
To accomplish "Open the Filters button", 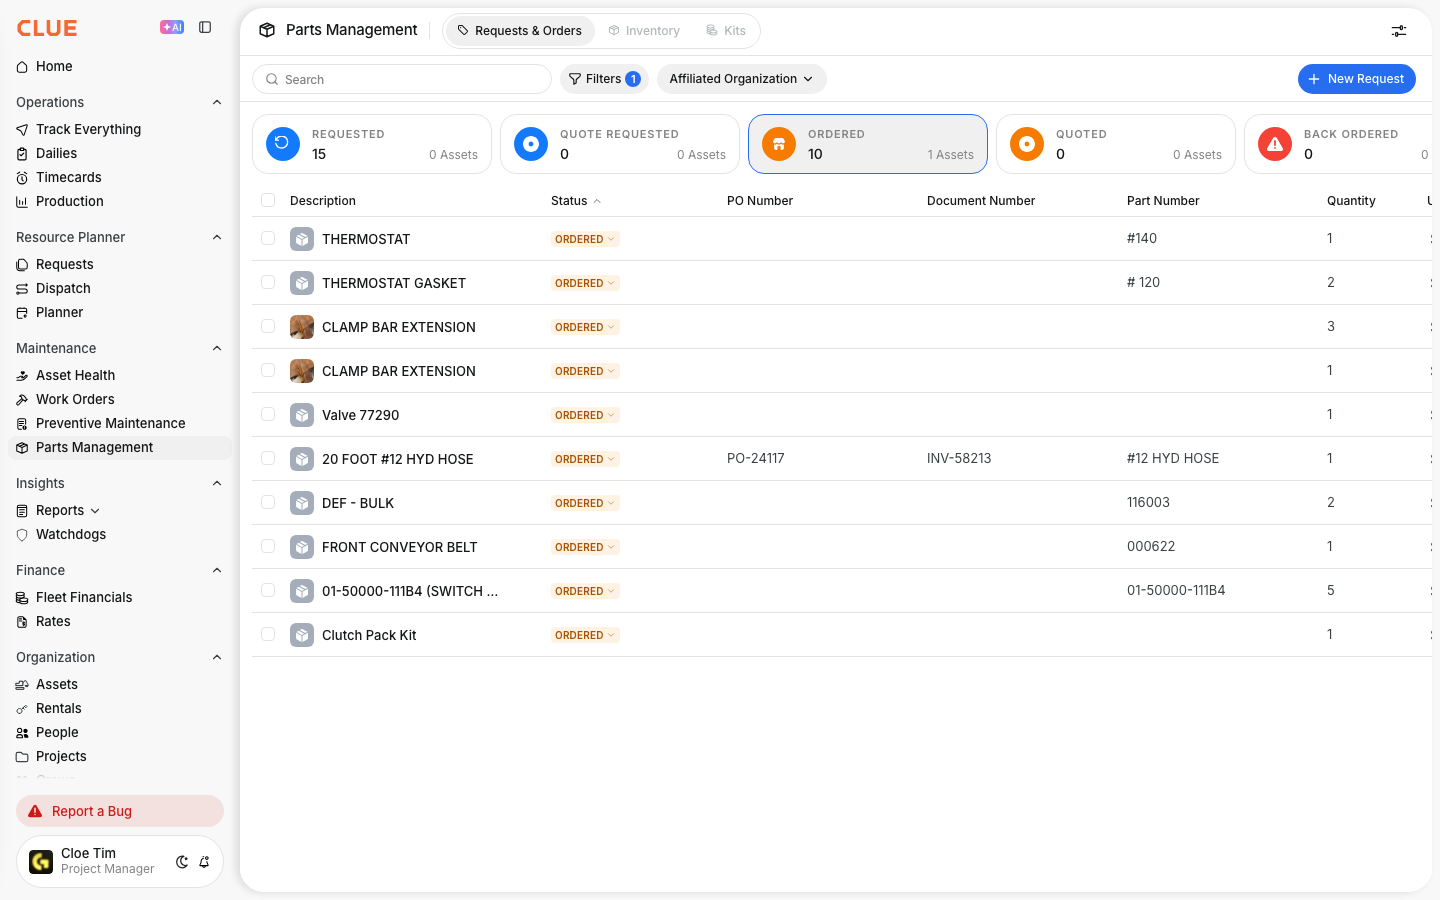I will tap(604, 79).
